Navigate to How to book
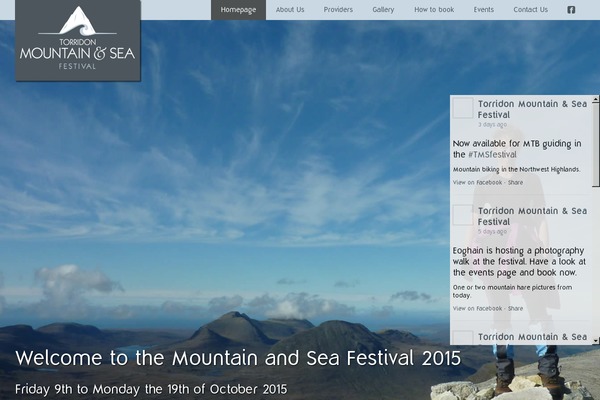600x400 pixels. (434, 10)
